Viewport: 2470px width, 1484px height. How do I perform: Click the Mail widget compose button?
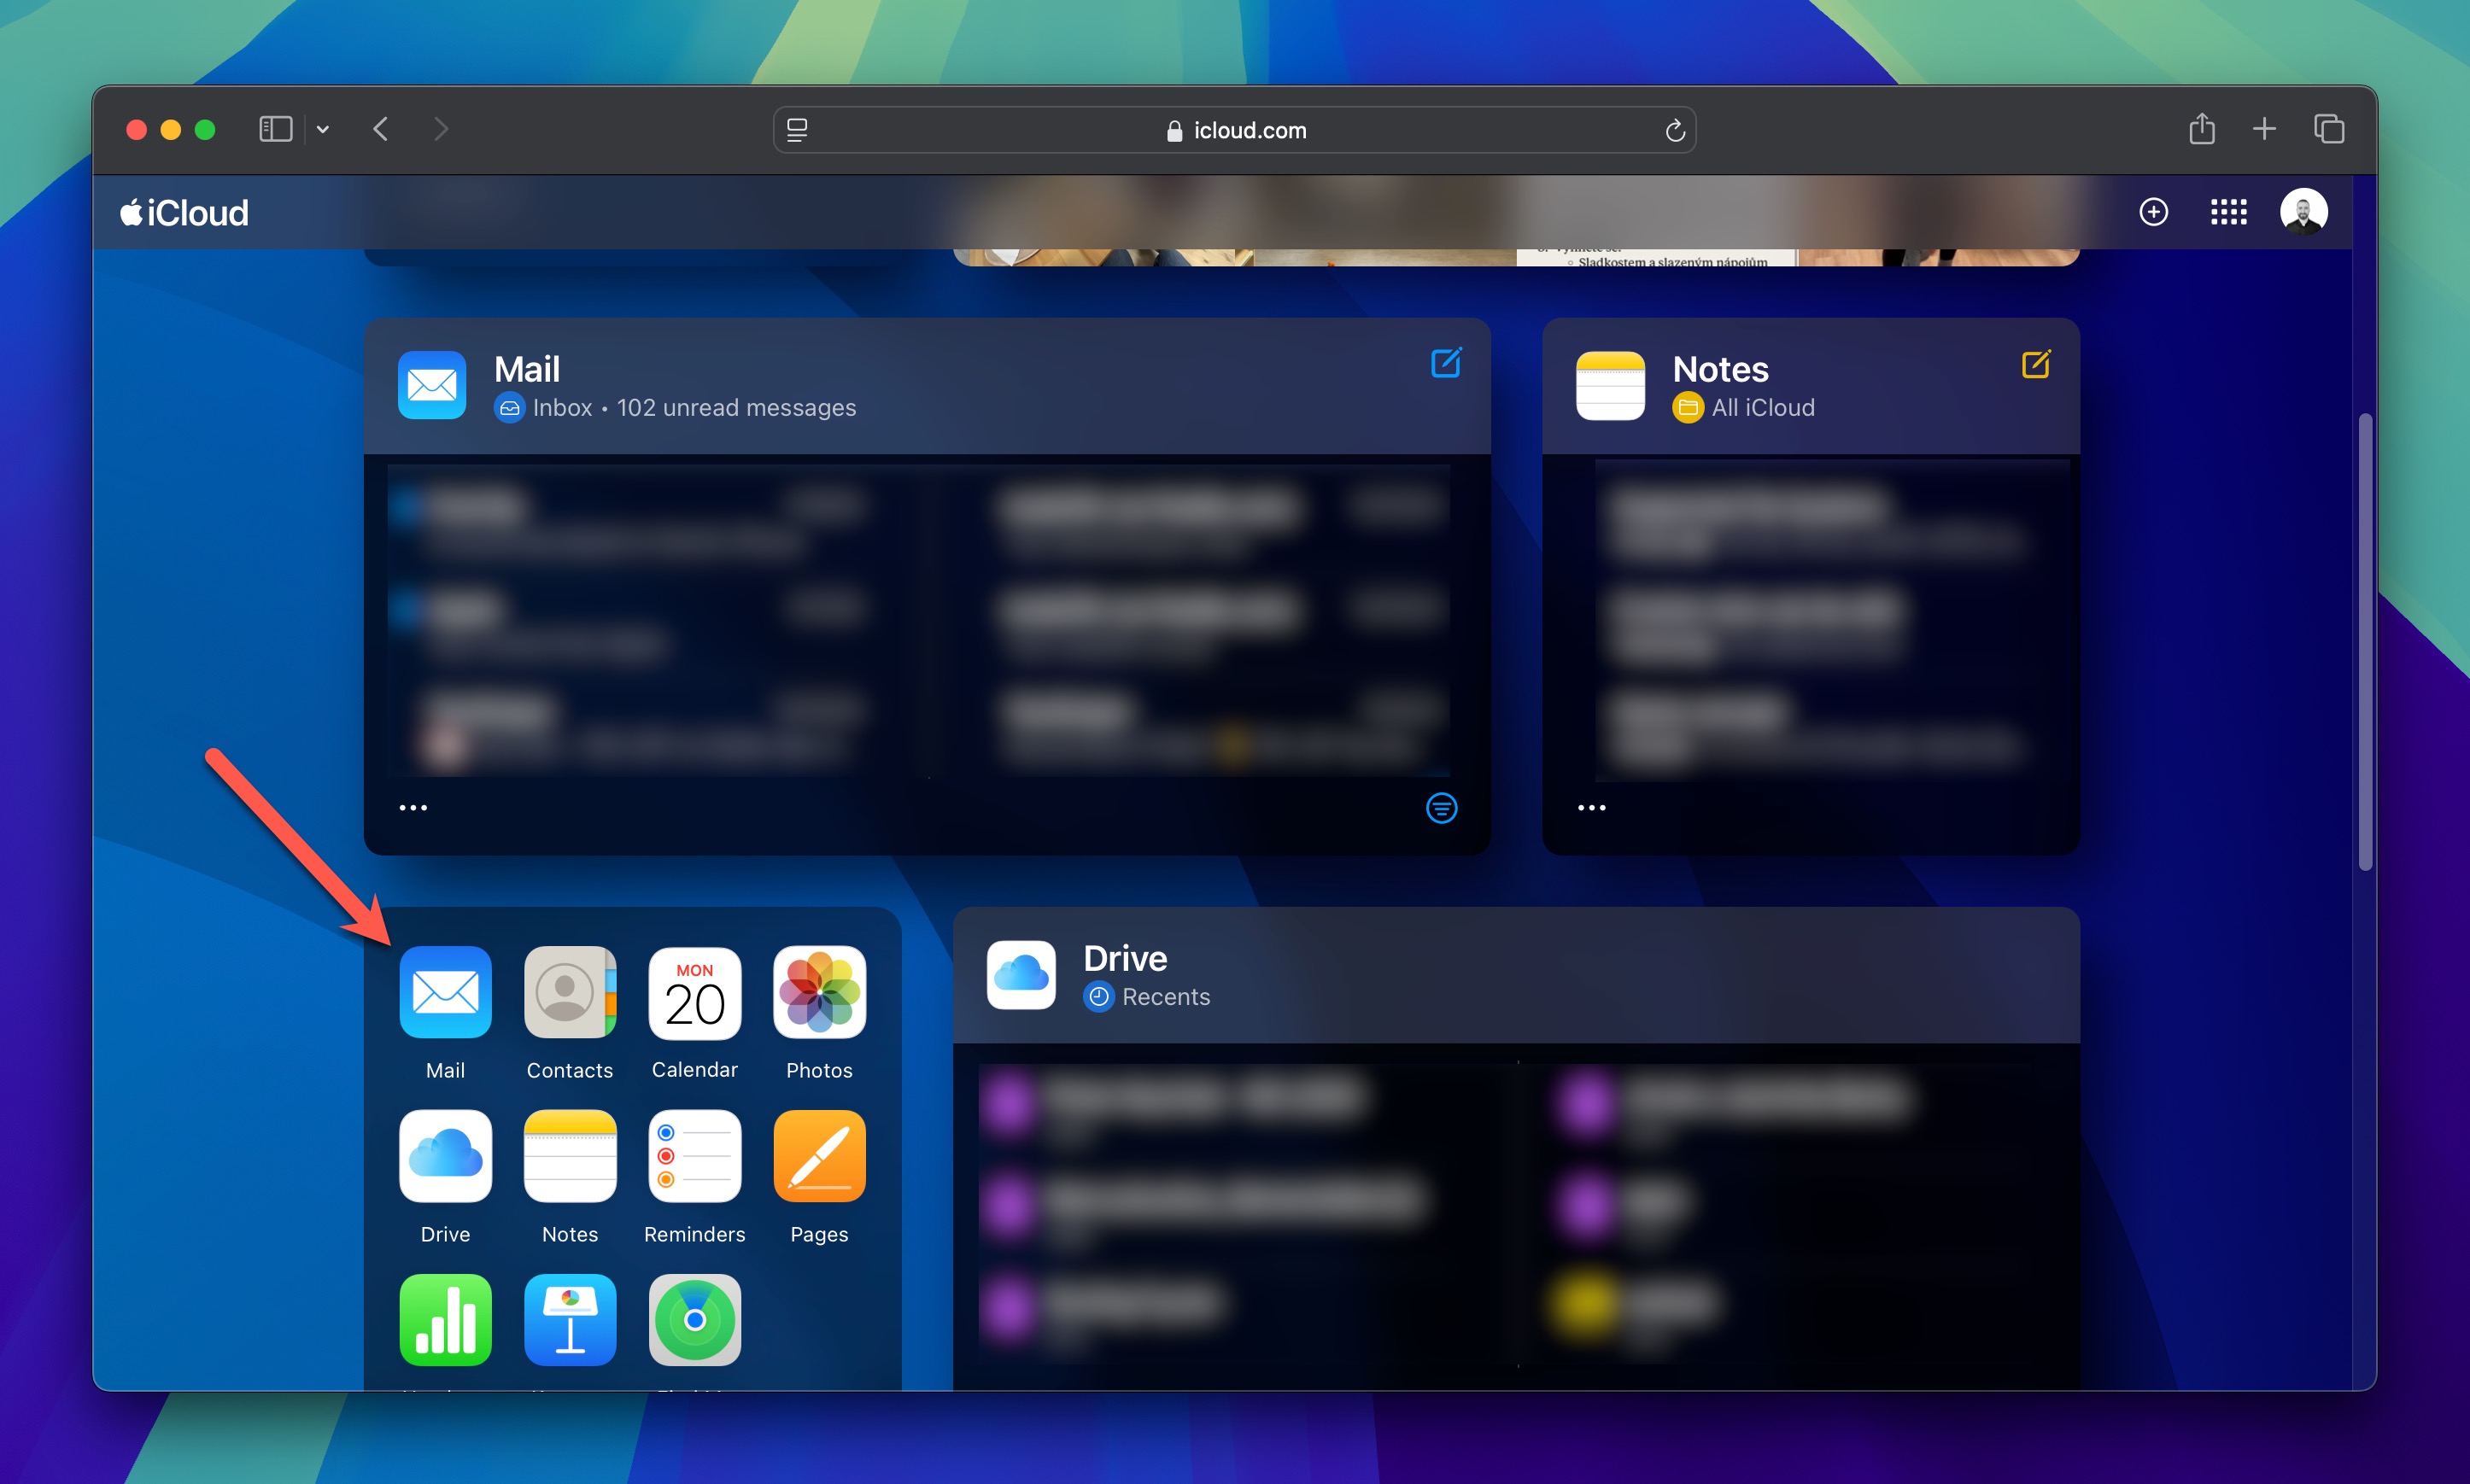click(1447, 367)
